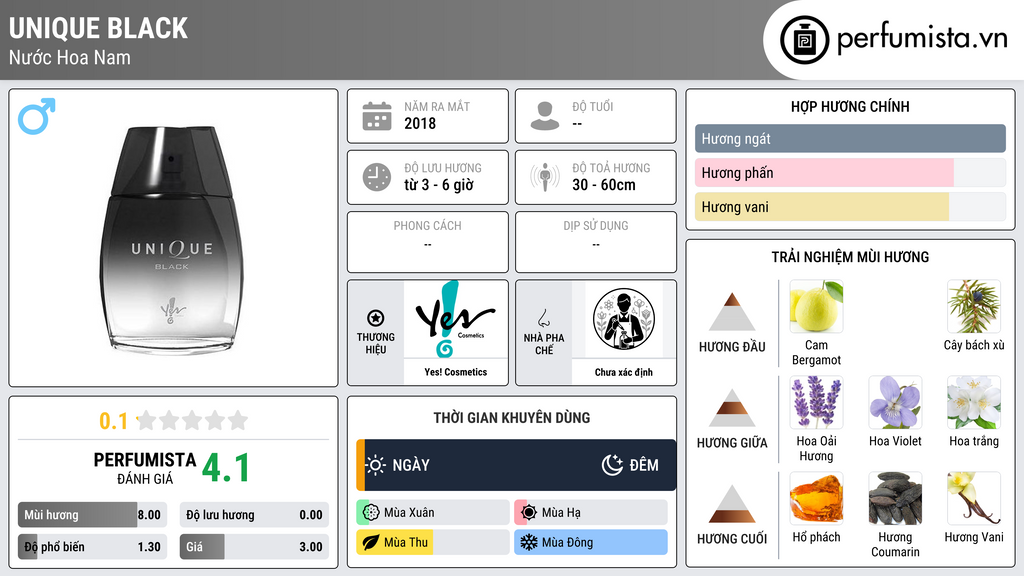Click the Mùa Đông season label
The width and height of the screenshot is (1024, 576).
click(567, 542)
